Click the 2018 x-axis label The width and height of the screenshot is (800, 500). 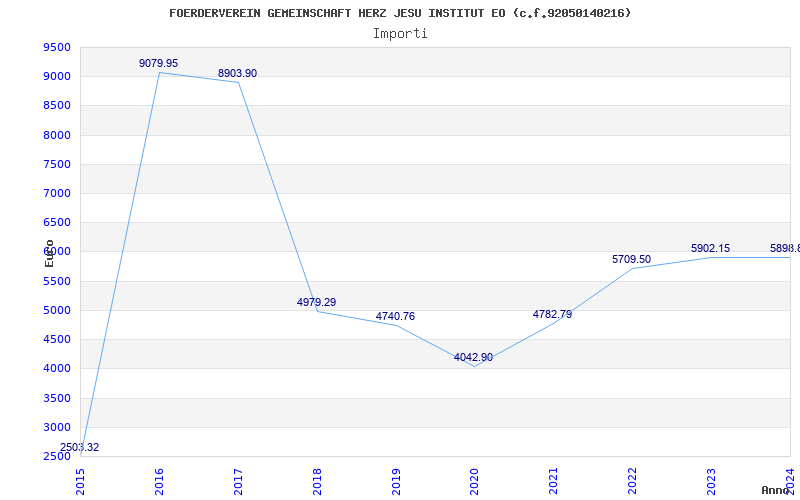[x=317, y=481]
